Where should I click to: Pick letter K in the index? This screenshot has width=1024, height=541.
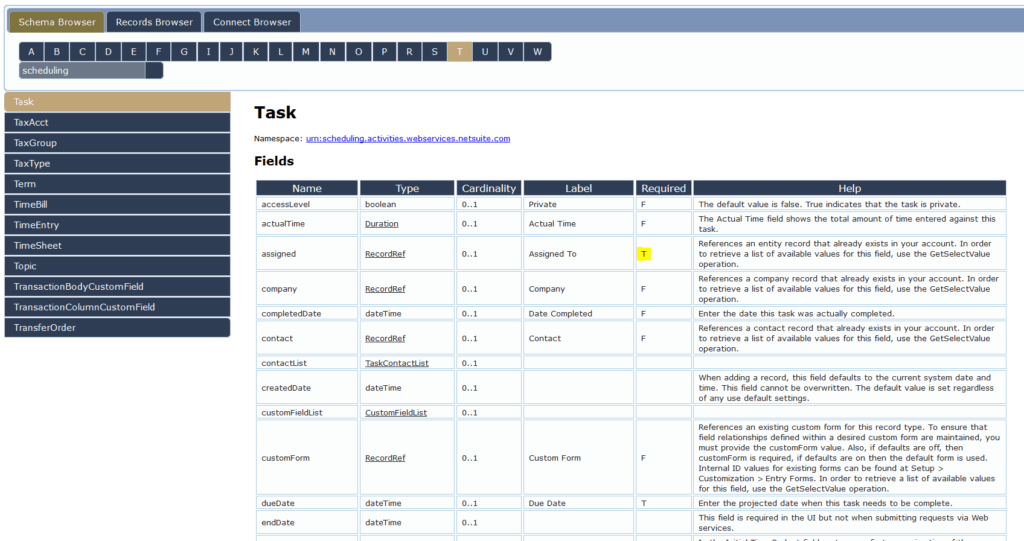pyautogui.click(x=256, y=52)
